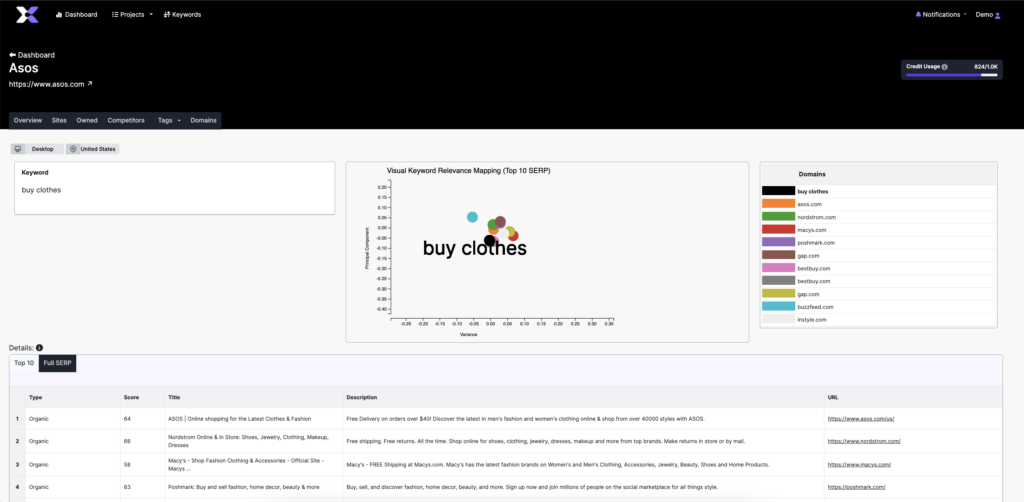Viewport: 1024px width, 502px height.
Task: Click the orange asos.com legend swatch
Action: point(778,204)
